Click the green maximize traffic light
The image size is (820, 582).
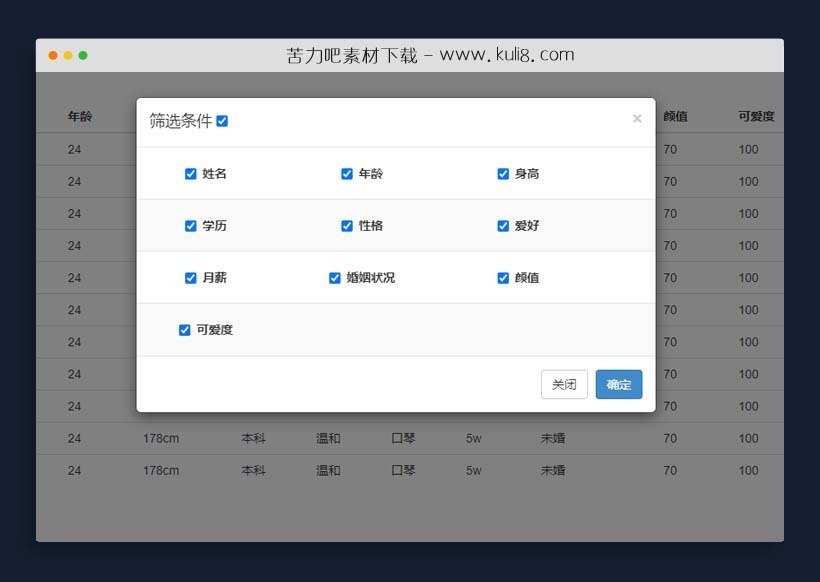tap(82, 56)
